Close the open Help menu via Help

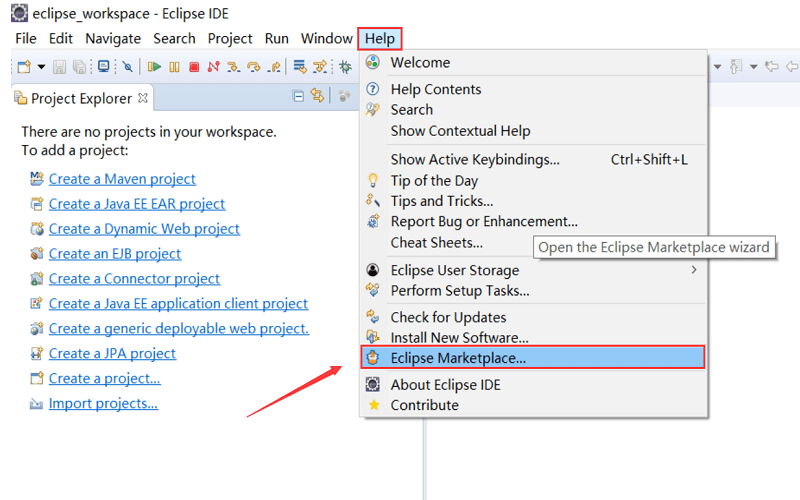click(x=380, y=39)
